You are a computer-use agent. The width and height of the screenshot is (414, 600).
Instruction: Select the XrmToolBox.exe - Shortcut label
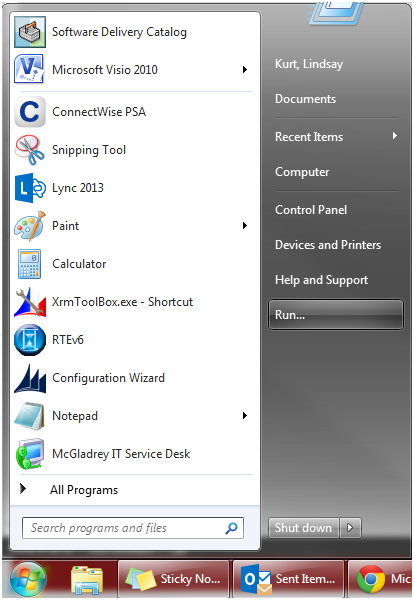click(x=122, y=302)
